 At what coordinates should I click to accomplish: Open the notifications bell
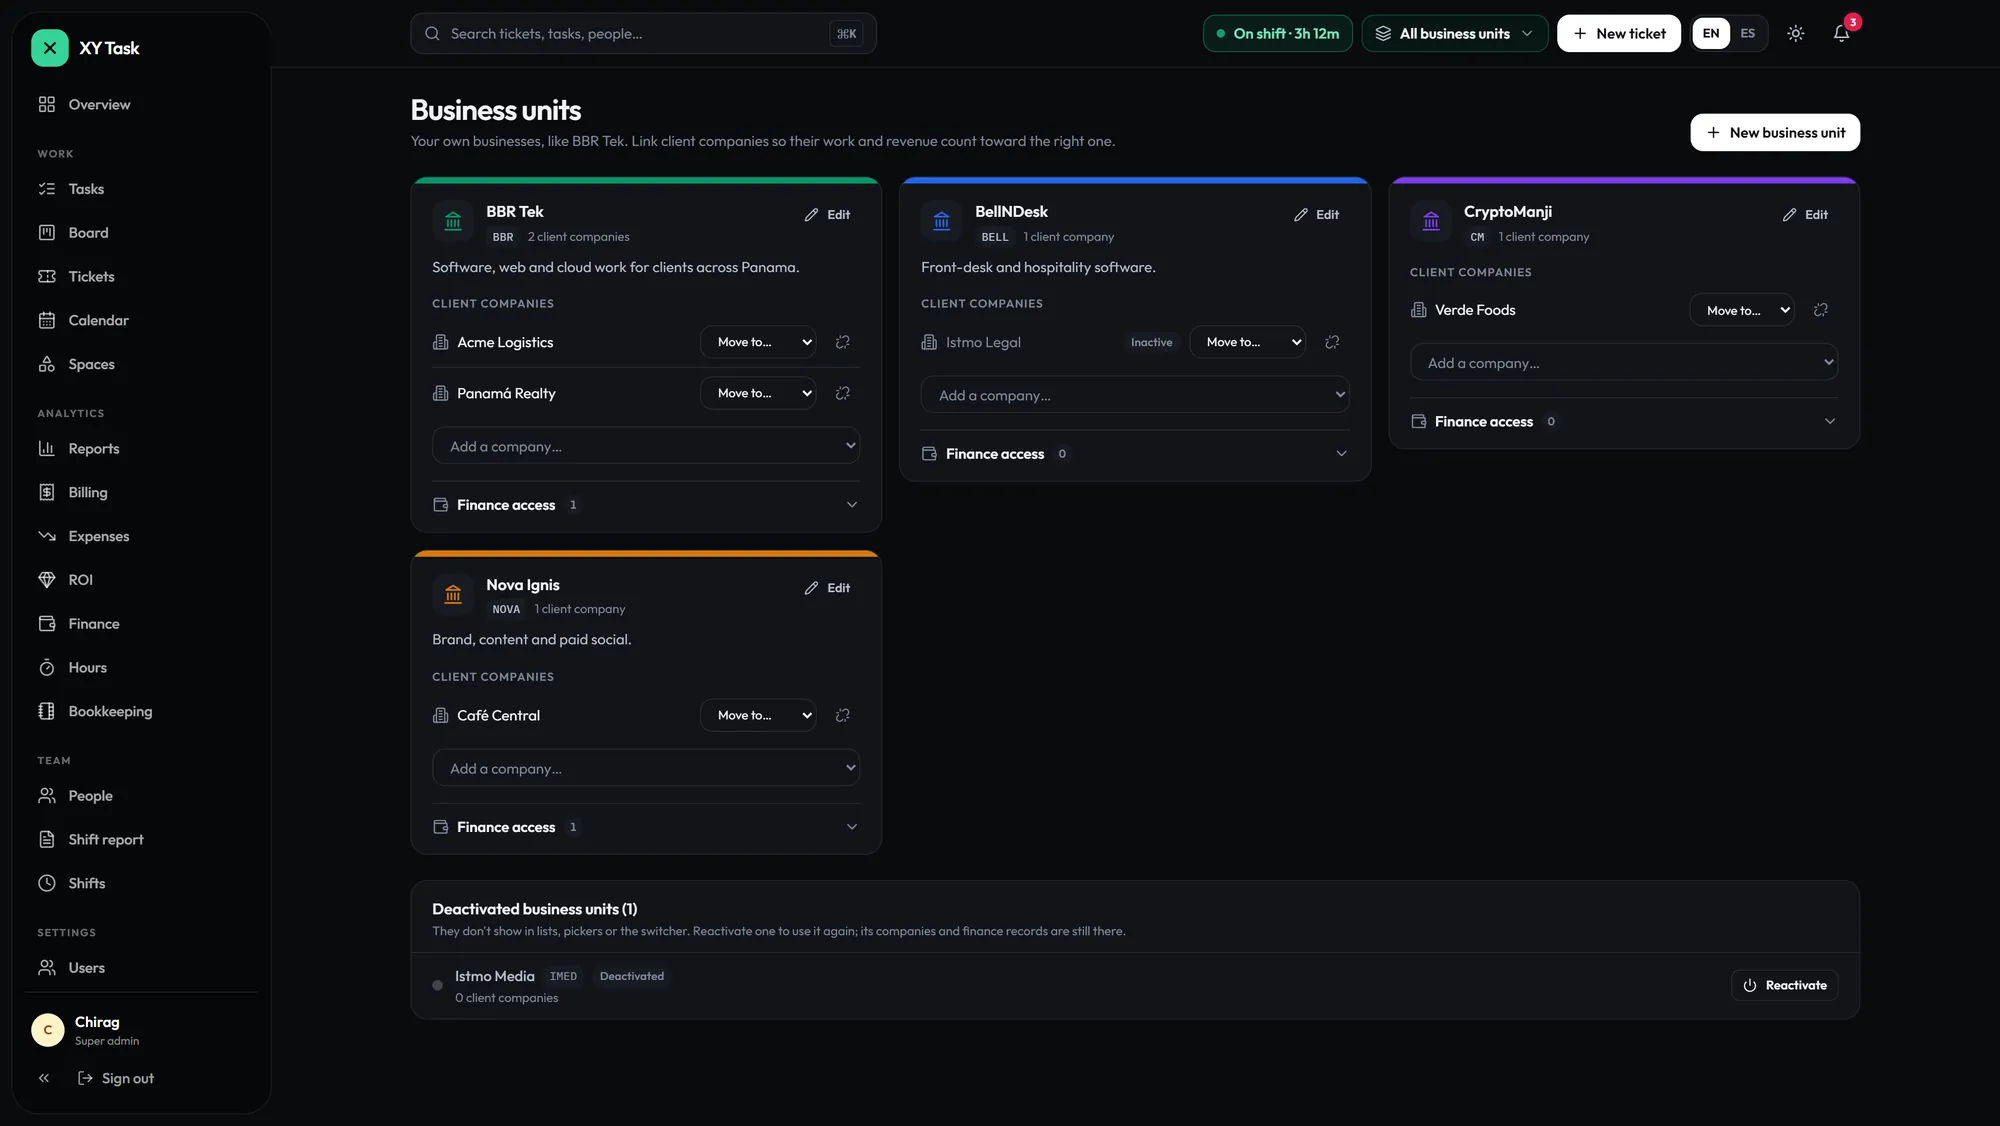(1841, 34)
